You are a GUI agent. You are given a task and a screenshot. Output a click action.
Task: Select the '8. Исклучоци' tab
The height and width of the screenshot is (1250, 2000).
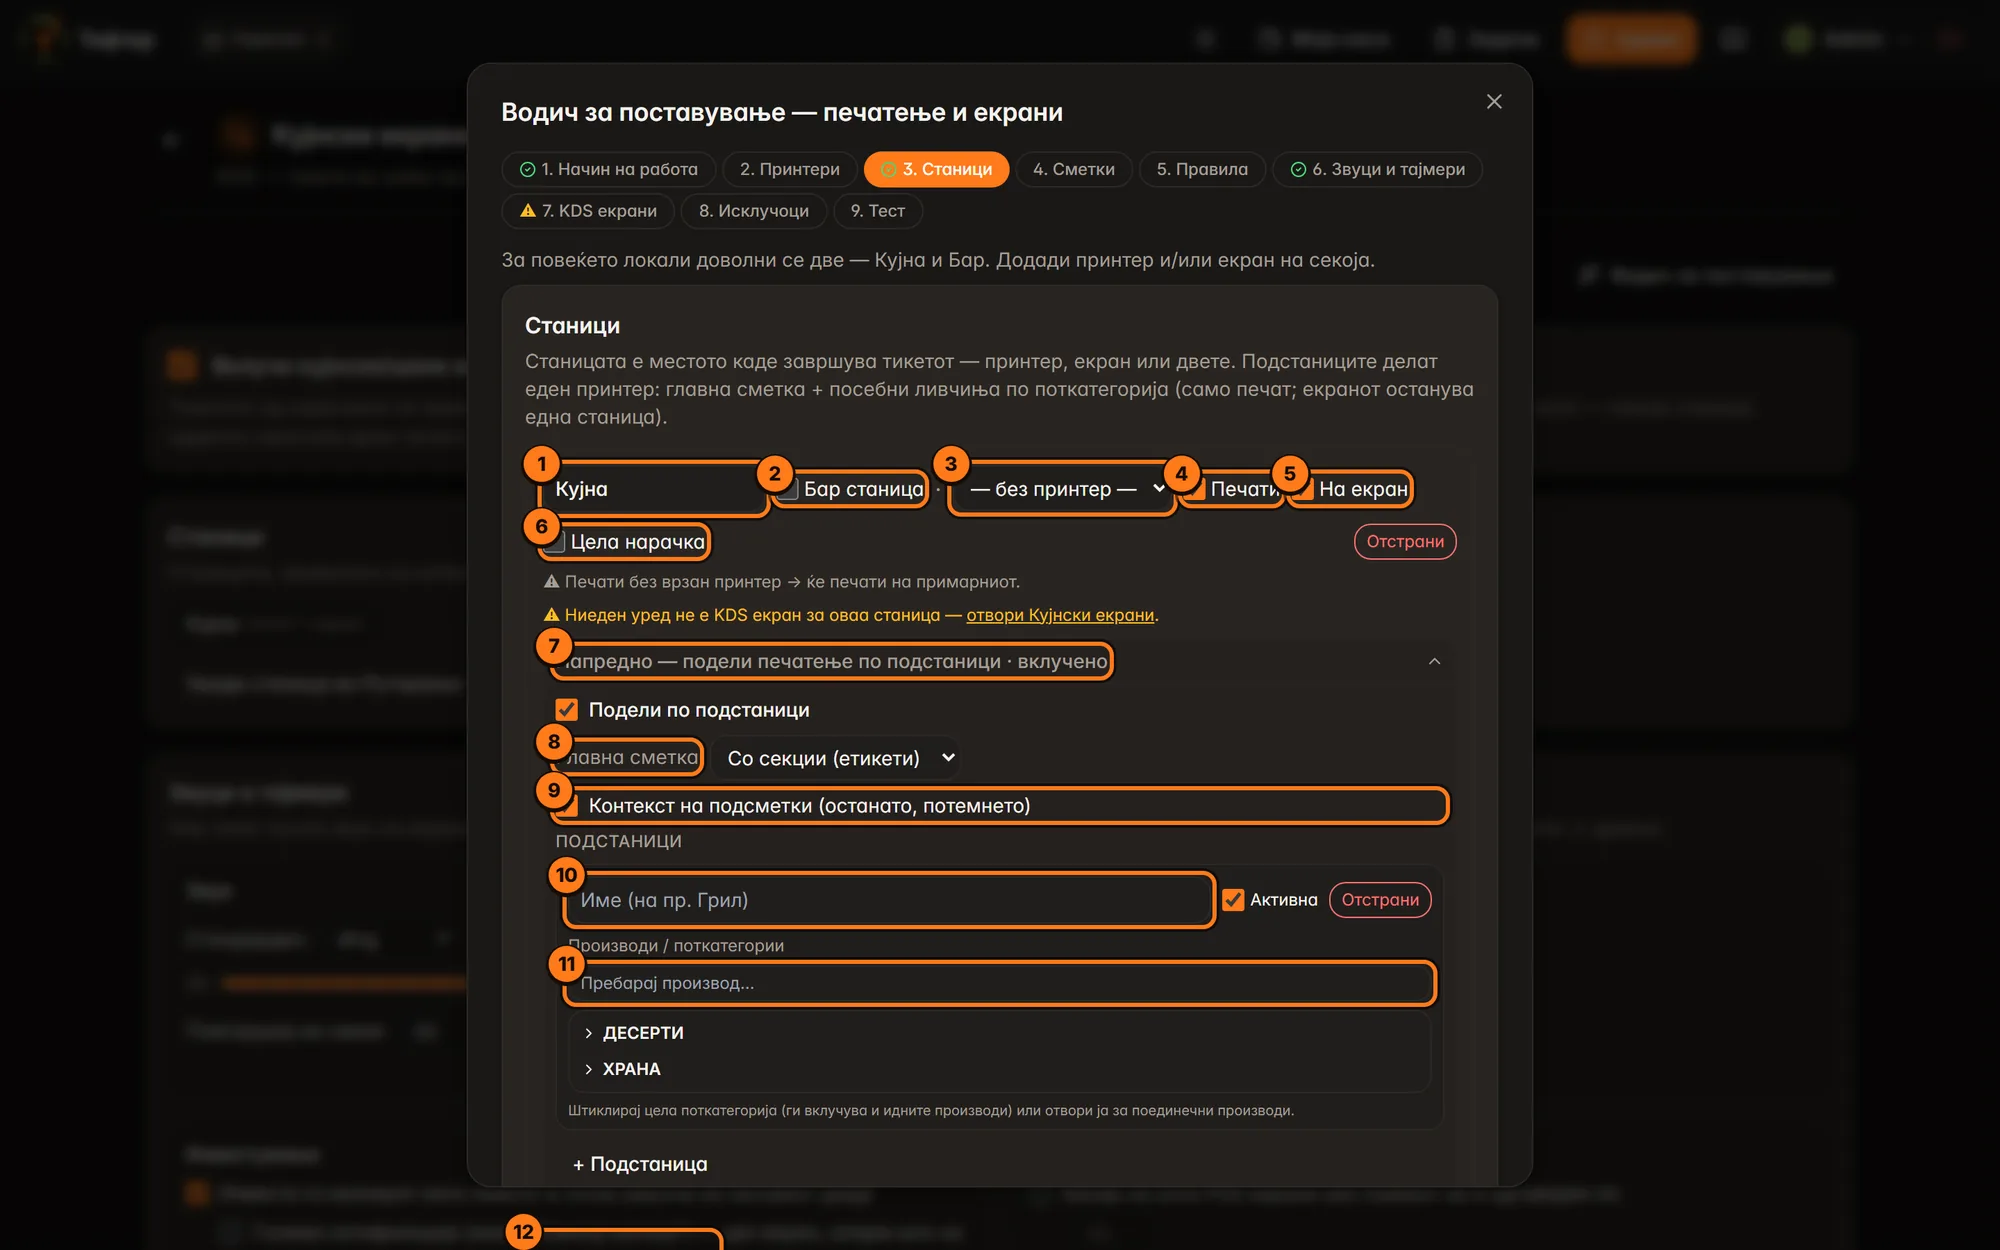(753, 211)
